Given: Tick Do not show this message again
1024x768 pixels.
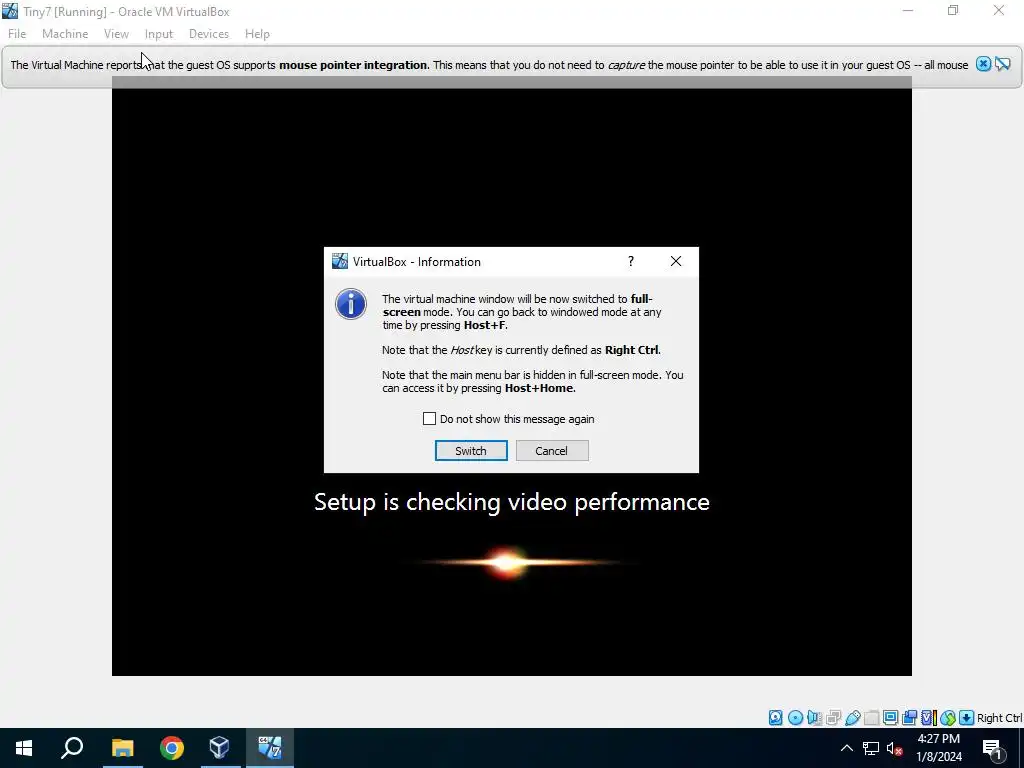Looking at the screenshot, I should 429,419.
